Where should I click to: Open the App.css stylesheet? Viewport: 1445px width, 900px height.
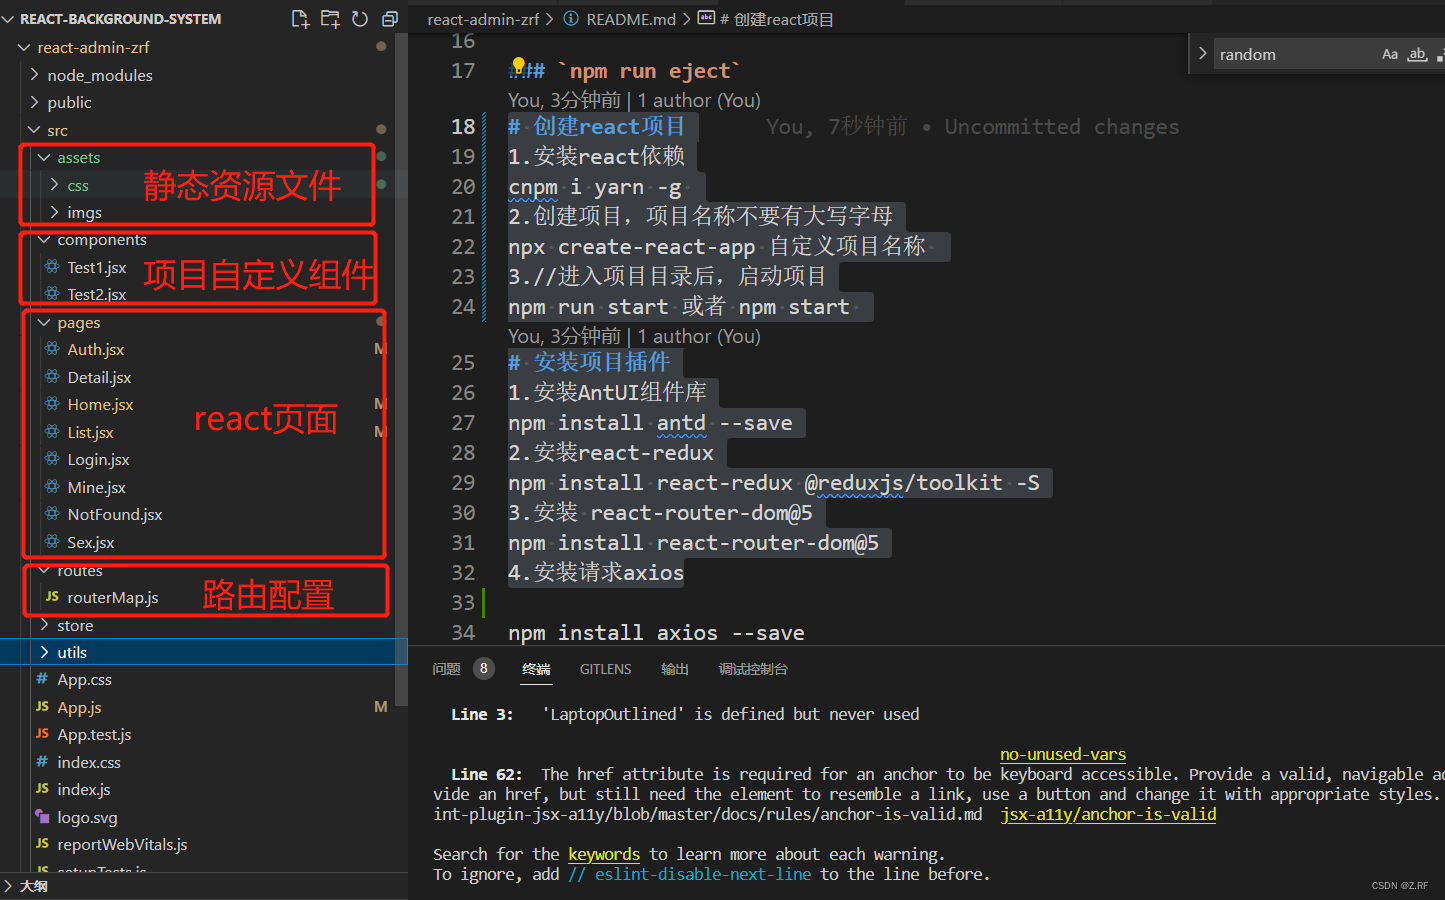[86, 679]
